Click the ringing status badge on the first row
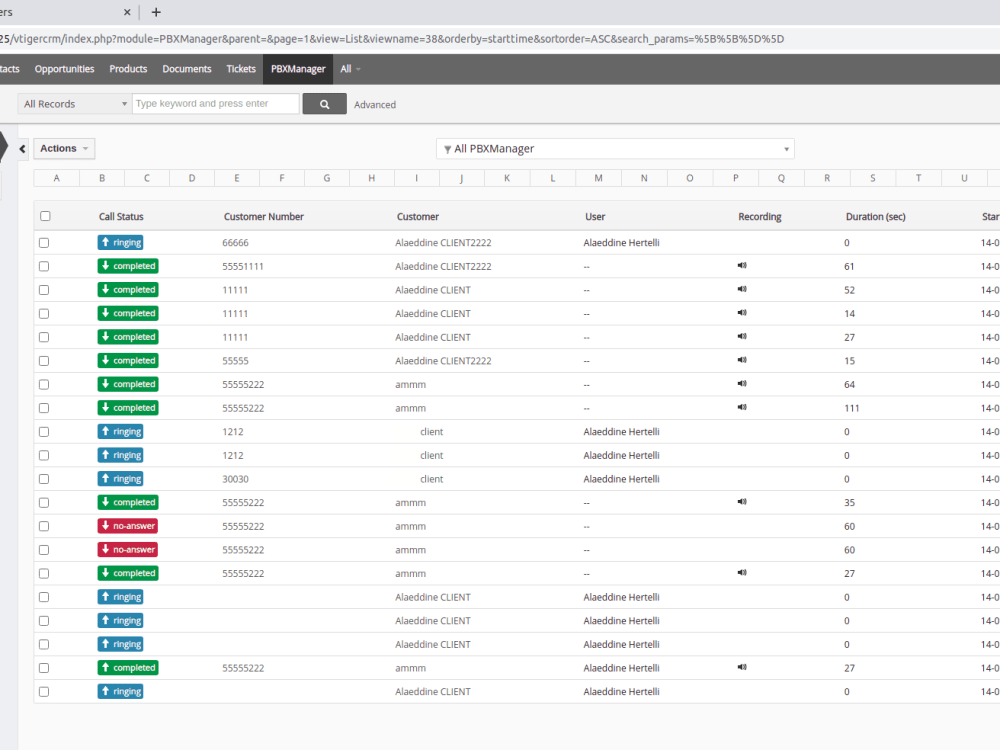The height and width of the screenshot is (750, 1000). 120,242
